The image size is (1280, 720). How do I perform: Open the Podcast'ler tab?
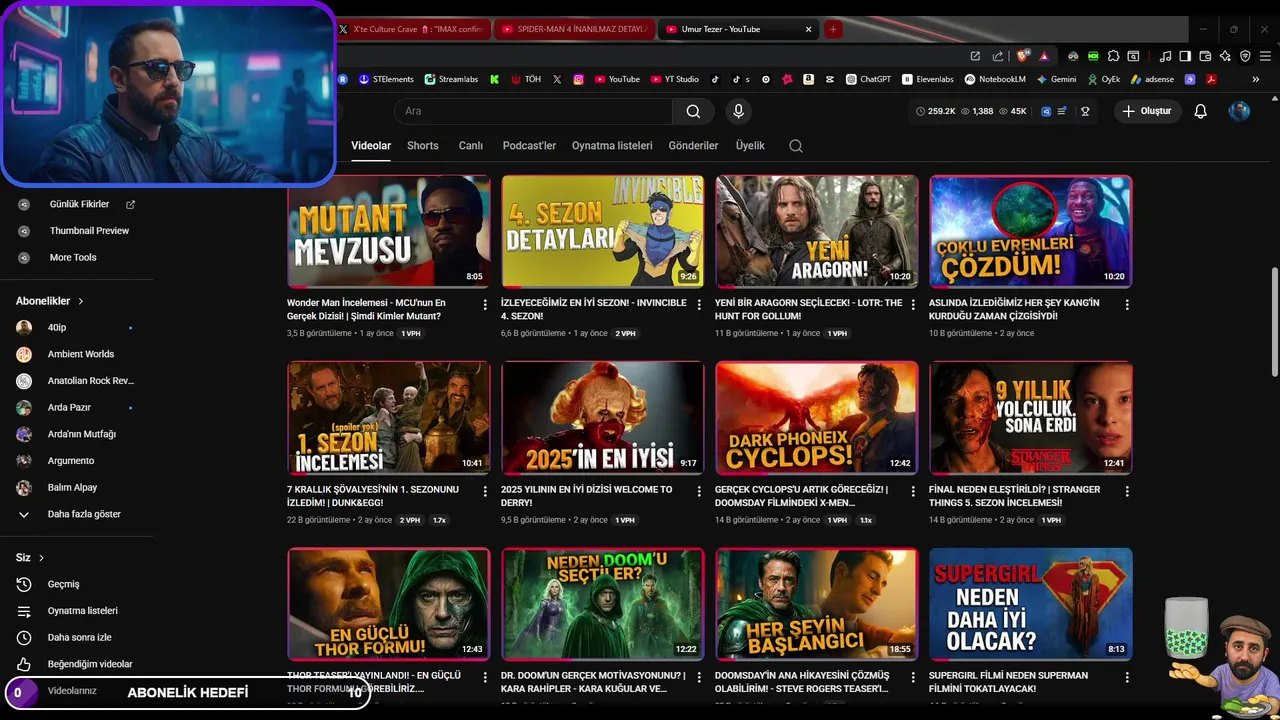[x=529, y=146]
